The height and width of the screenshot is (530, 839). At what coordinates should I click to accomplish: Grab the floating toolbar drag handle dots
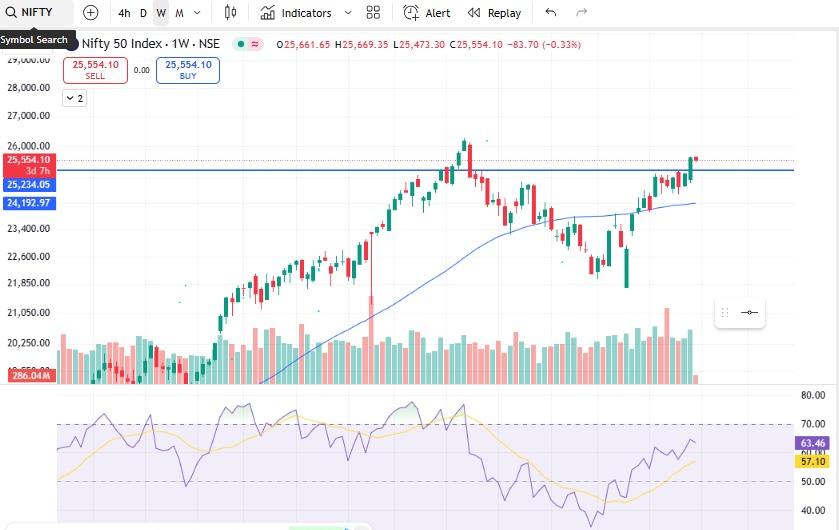(x=725, y=312)
